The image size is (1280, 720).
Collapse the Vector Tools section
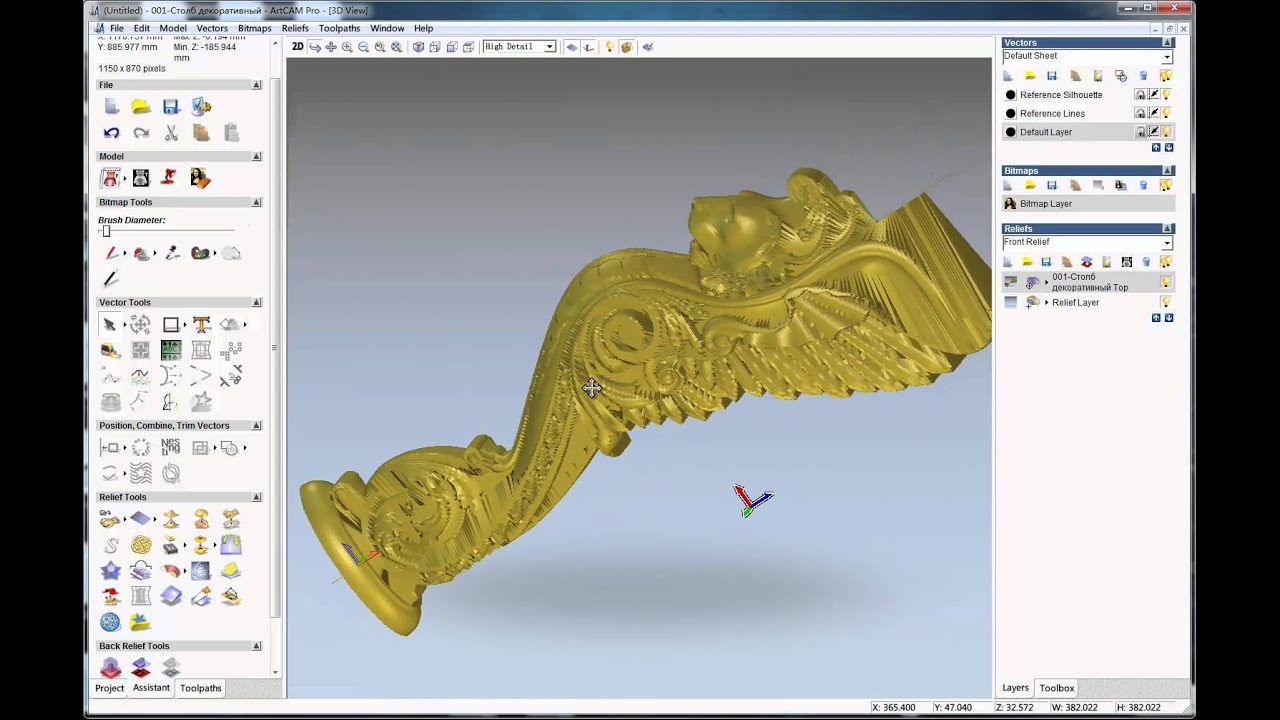coord(257,302)
